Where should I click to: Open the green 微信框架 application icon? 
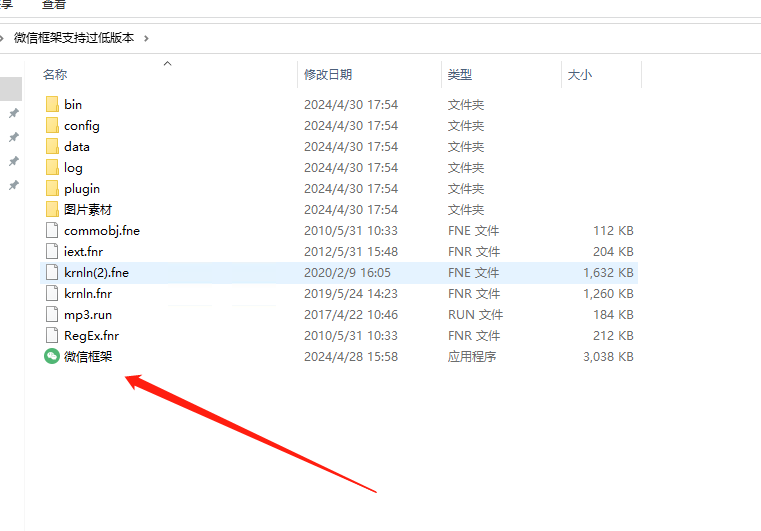tap(52, 356)
